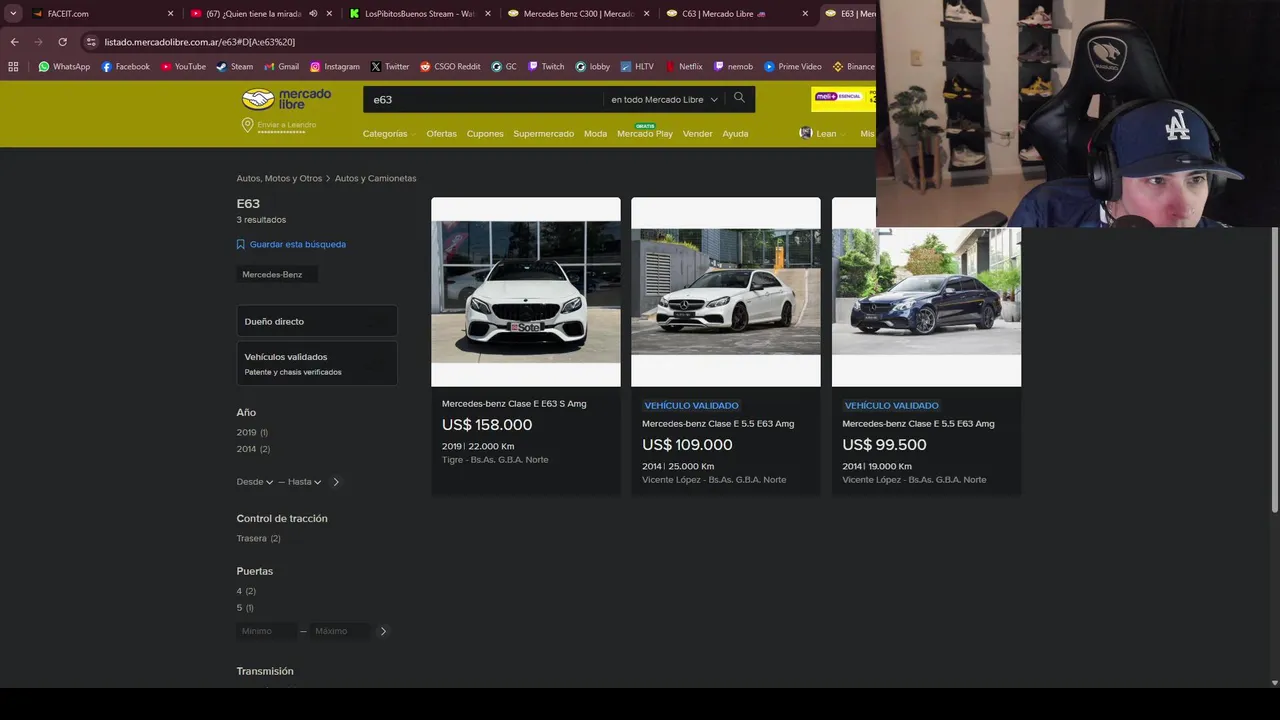Open the Prime Video bookmark
The height and width of the screenshot is (720, 1280).
(793, 67)
